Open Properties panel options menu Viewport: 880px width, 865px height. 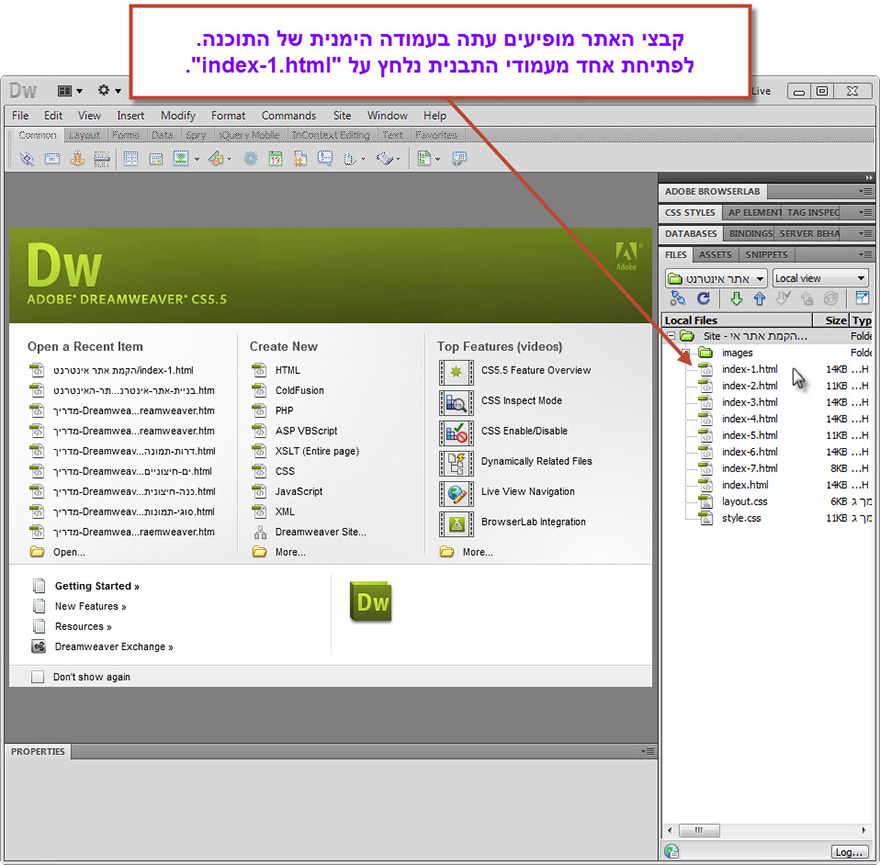(648, 751)
